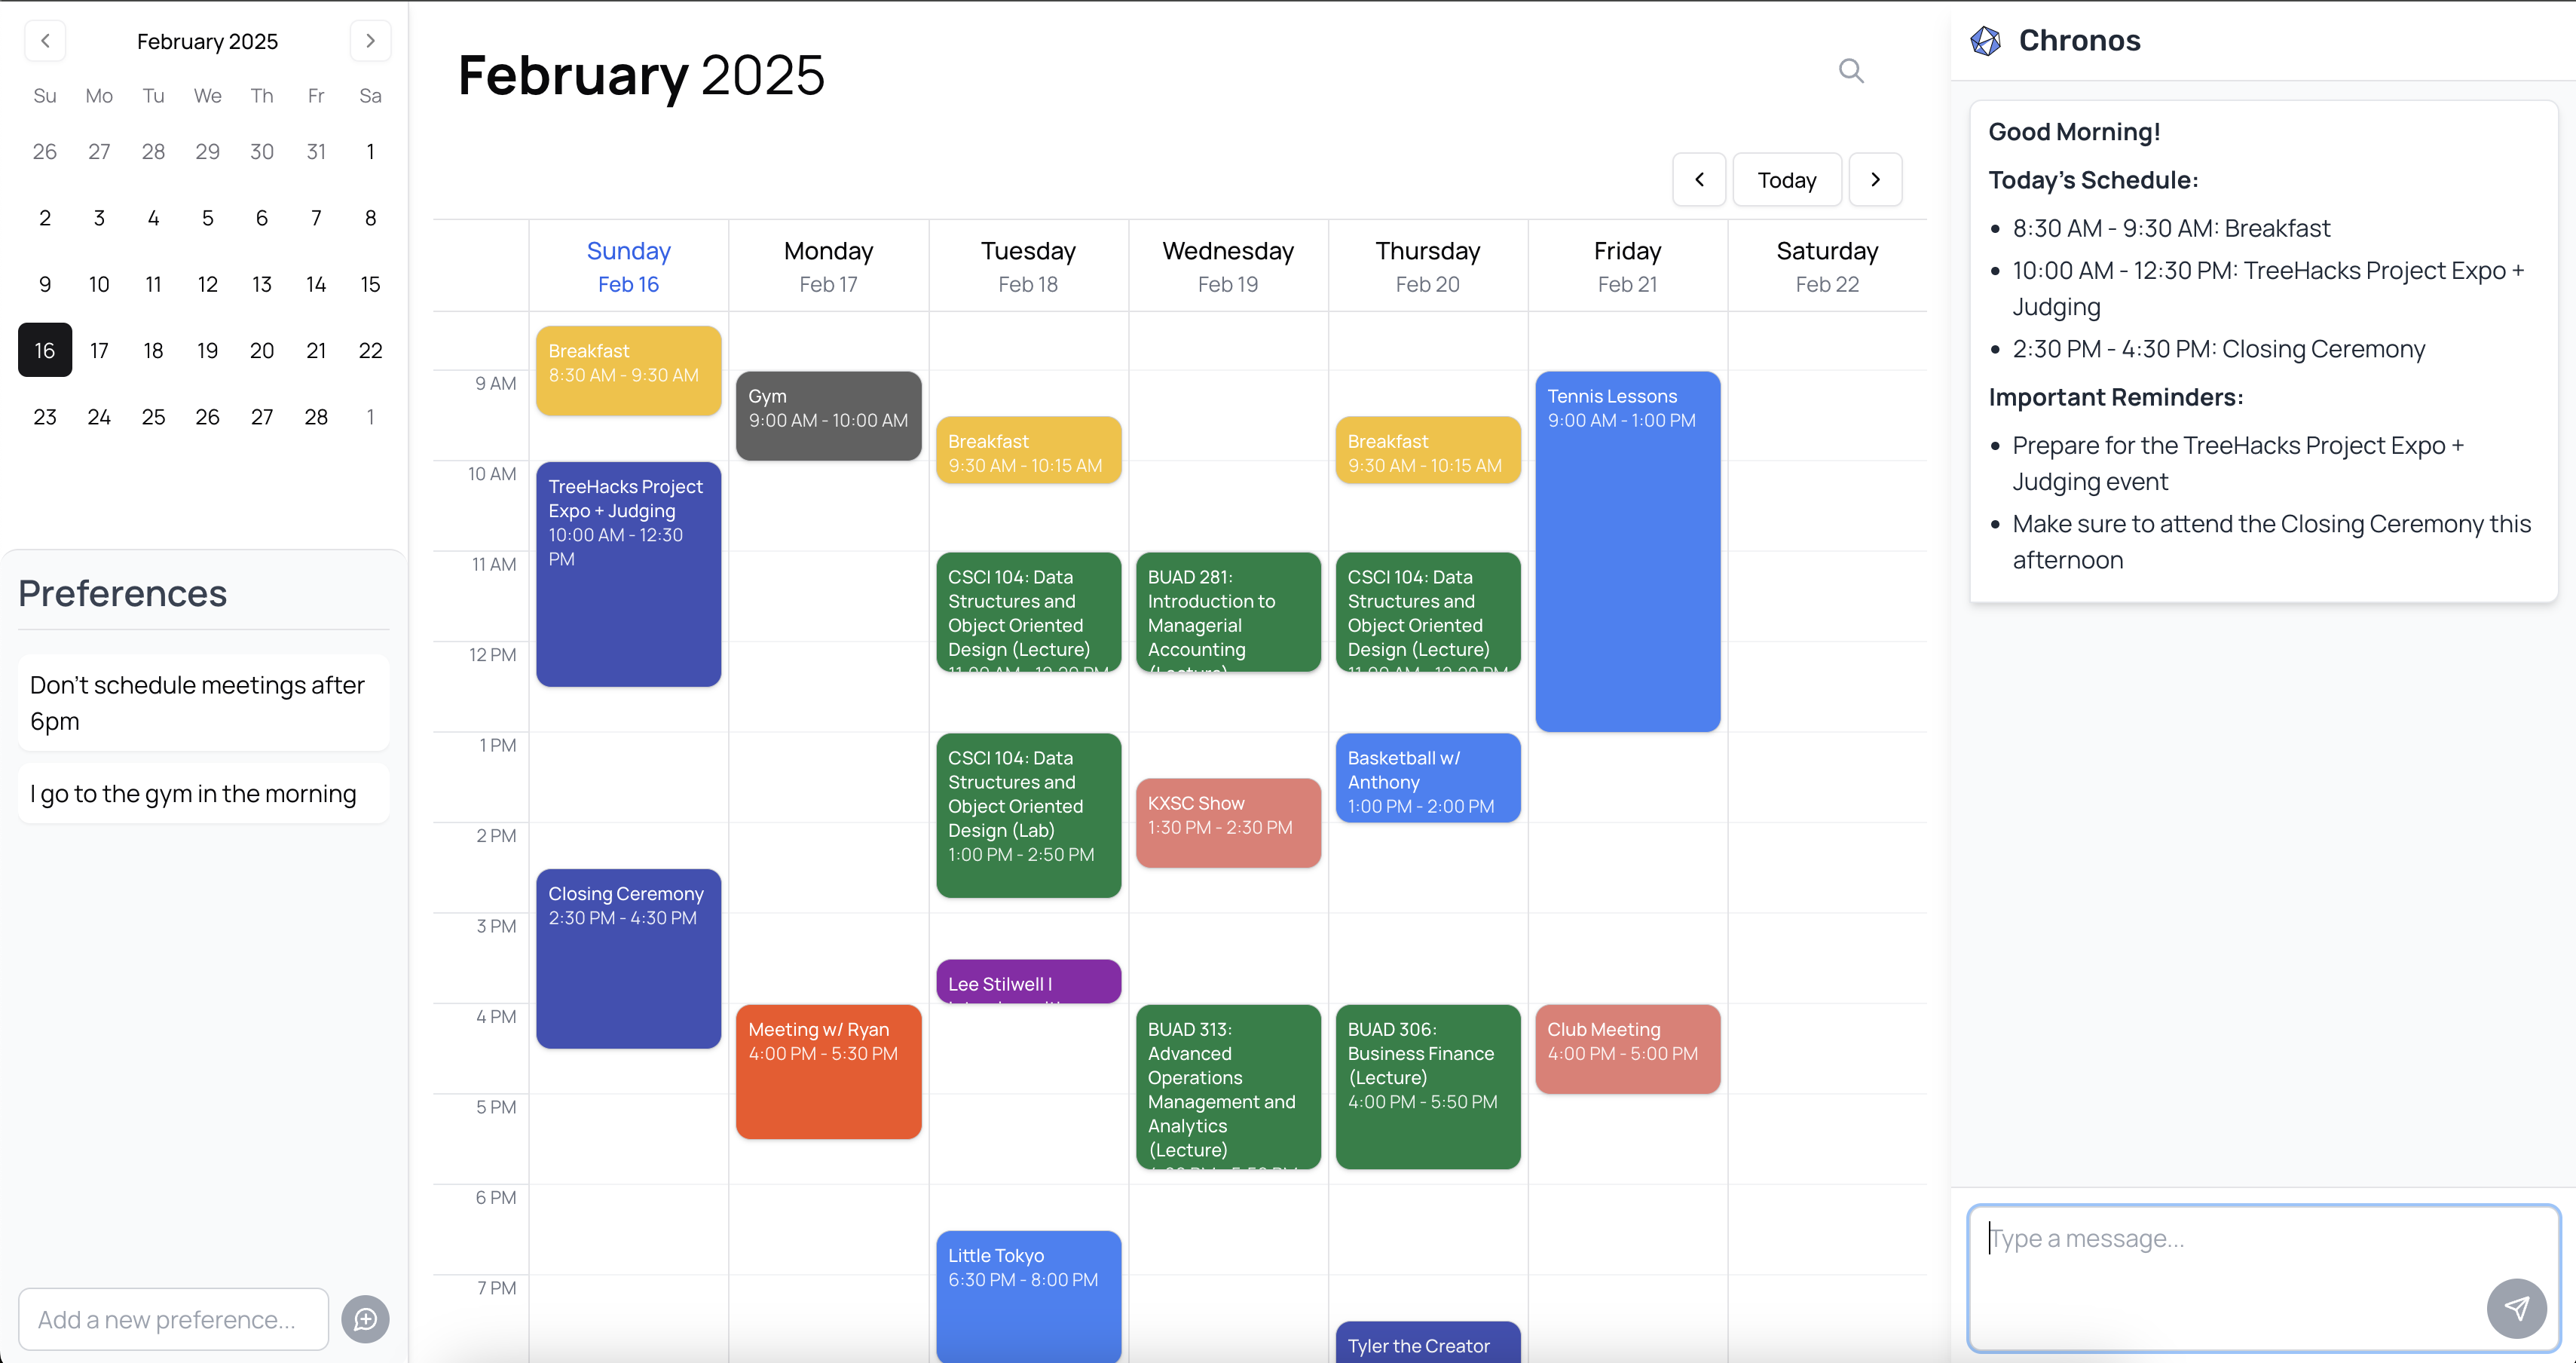Select the 'I go to the gym' preference
Viewport: 2576px width, 1363px height.
[x=203, y=794]
